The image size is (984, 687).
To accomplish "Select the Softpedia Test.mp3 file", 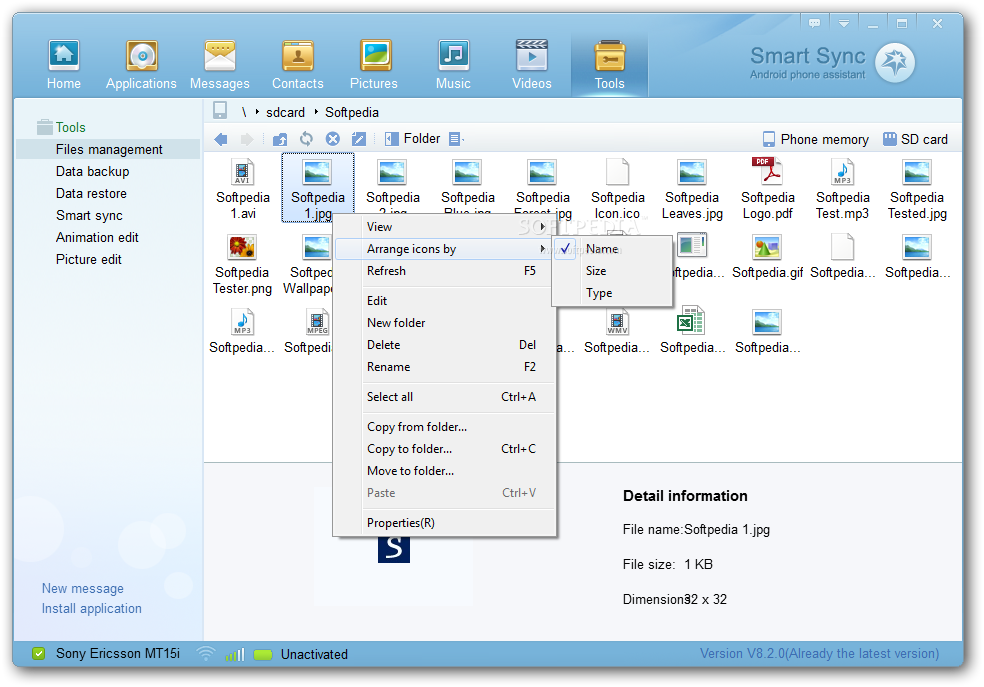I will click(x=842, y=188).
